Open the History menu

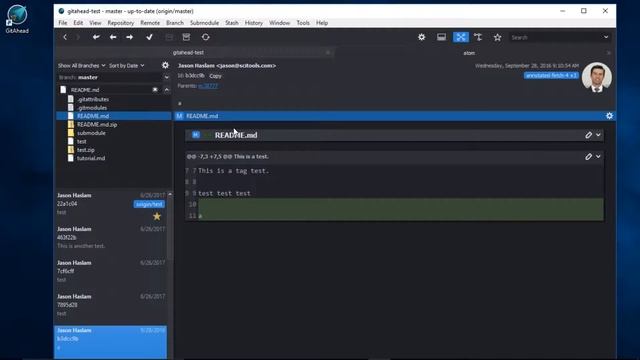tap(253, 23)
